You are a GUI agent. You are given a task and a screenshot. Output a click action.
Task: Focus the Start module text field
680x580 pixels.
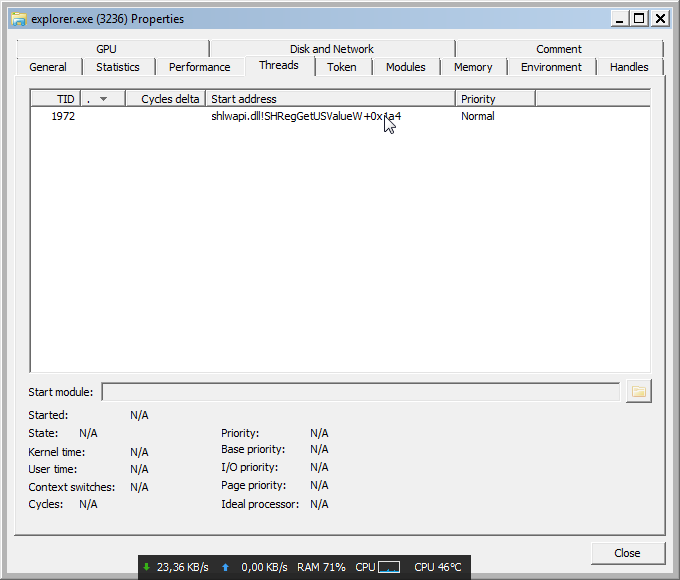(x=361, y=392)
